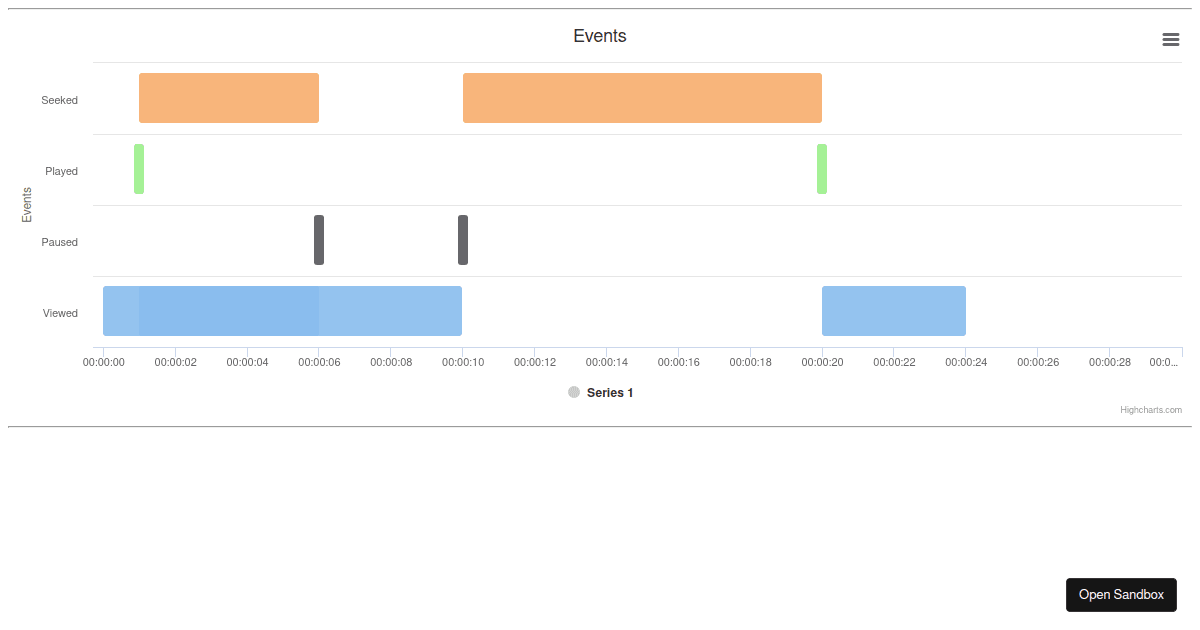The width and height of the screenshot is (1200, 630).
Task: Click the Seeked axis label
Action: (59, 99)
